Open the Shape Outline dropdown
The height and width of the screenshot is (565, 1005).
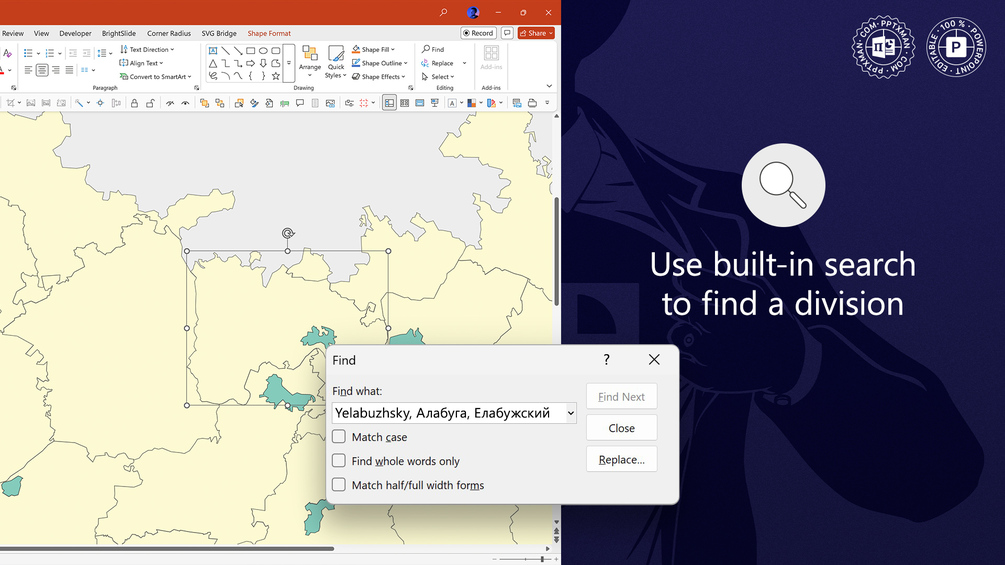click(379, 63)
